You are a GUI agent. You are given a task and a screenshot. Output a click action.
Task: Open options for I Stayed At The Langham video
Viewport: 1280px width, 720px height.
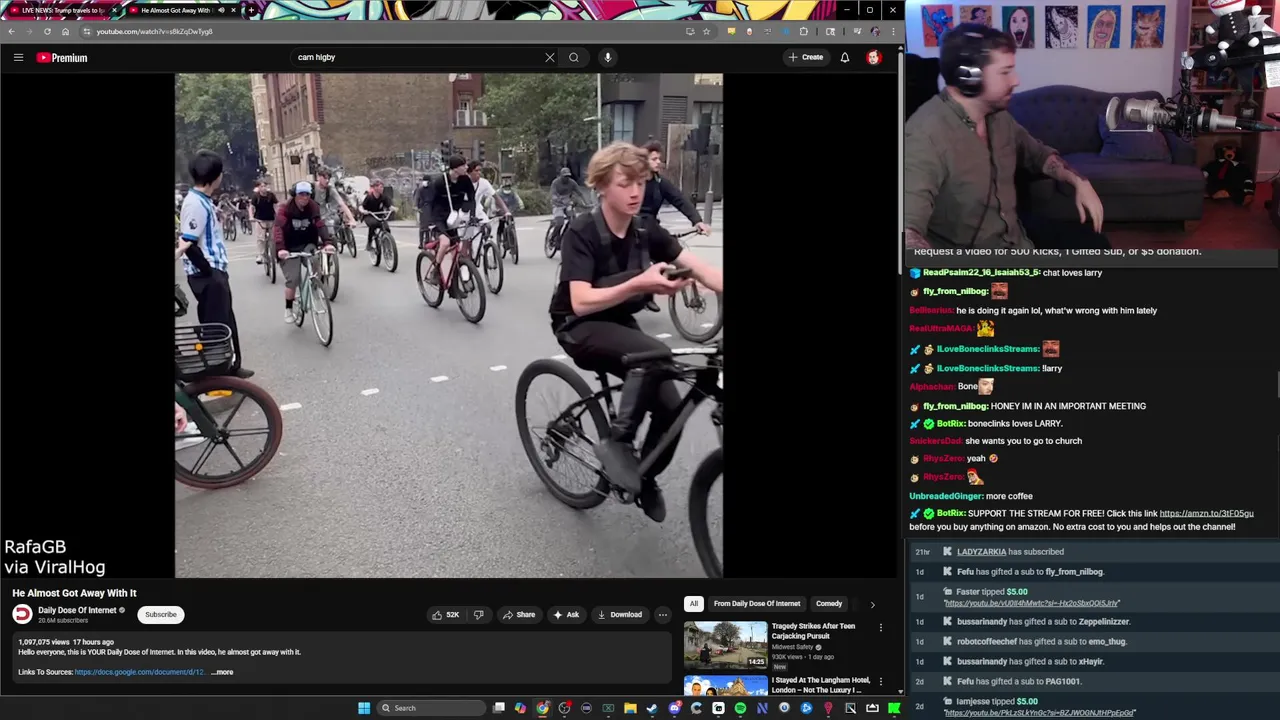pos(881,681)
